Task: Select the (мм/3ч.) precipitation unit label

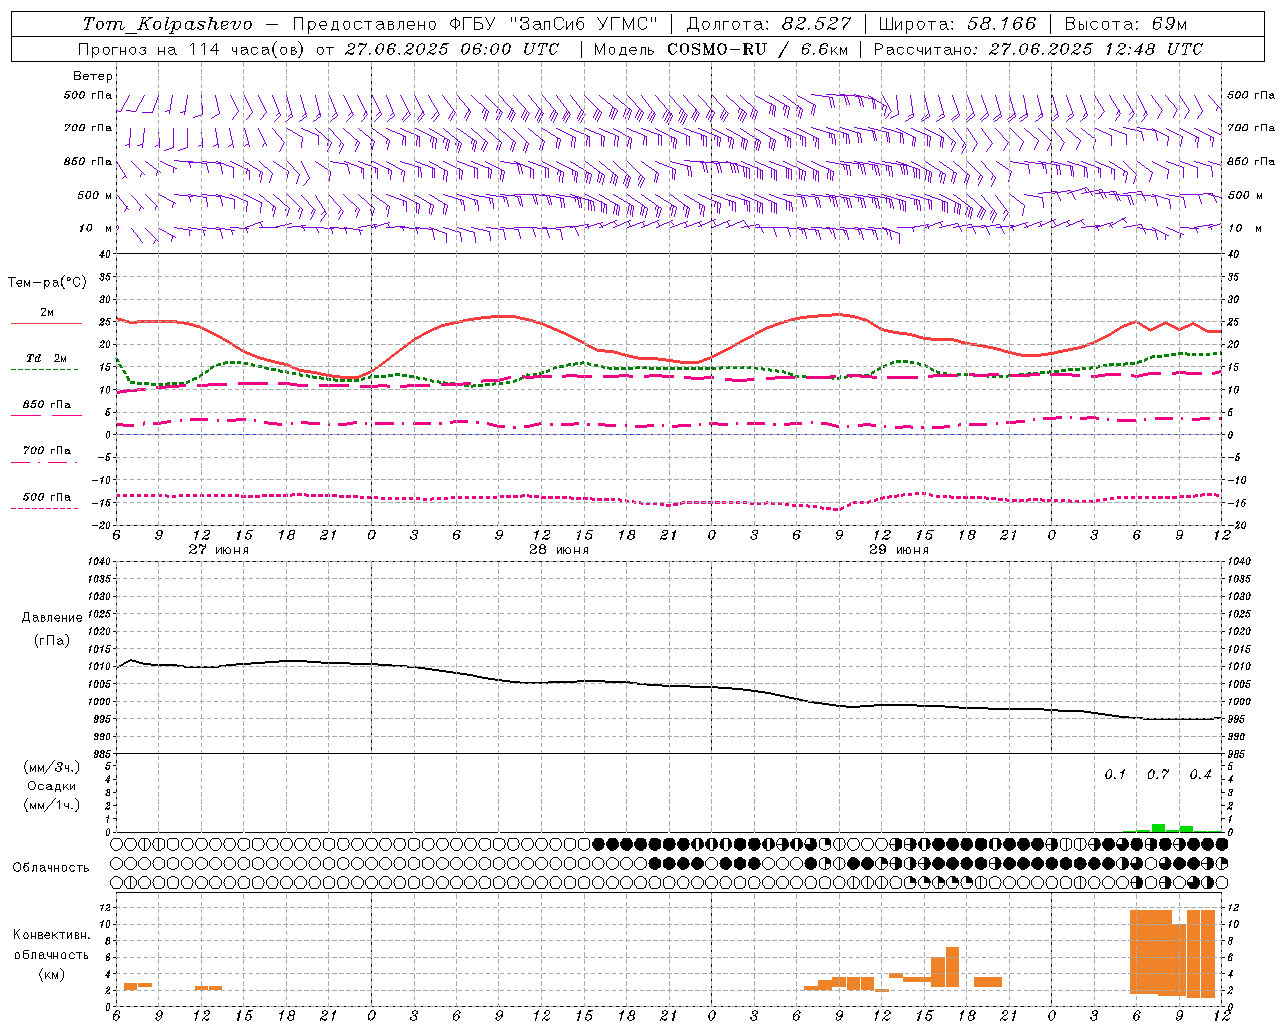Action: point(52,767)
